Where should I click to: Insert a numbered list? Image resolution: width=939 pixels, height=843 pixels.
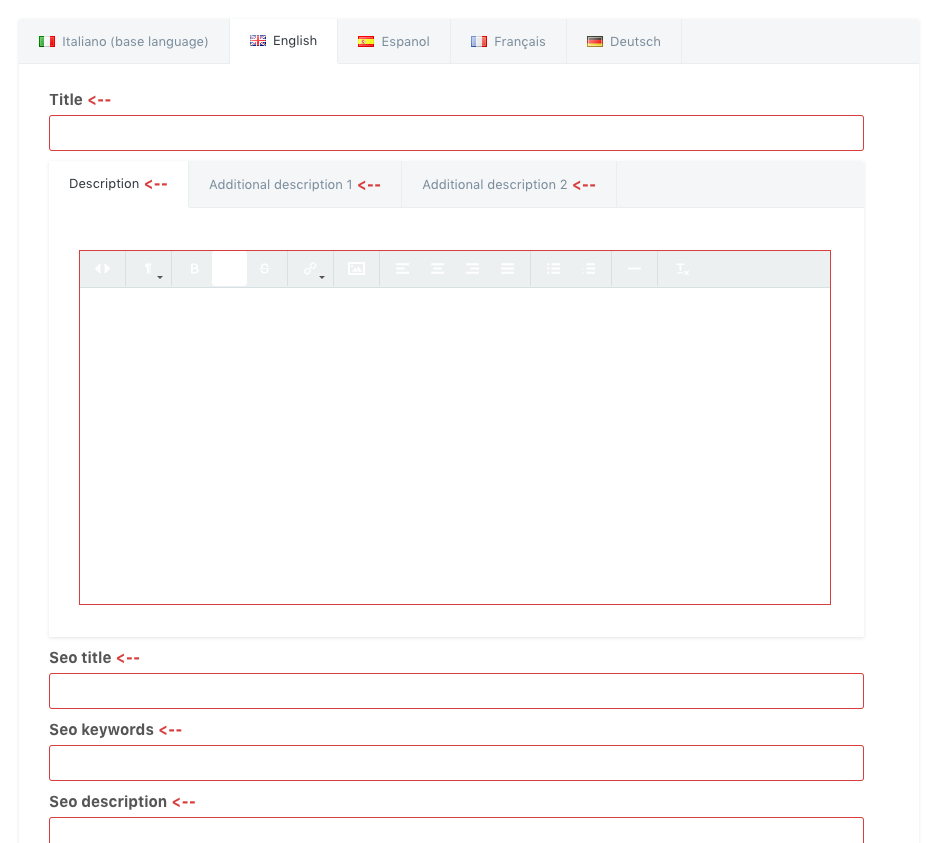pos(589,269)
